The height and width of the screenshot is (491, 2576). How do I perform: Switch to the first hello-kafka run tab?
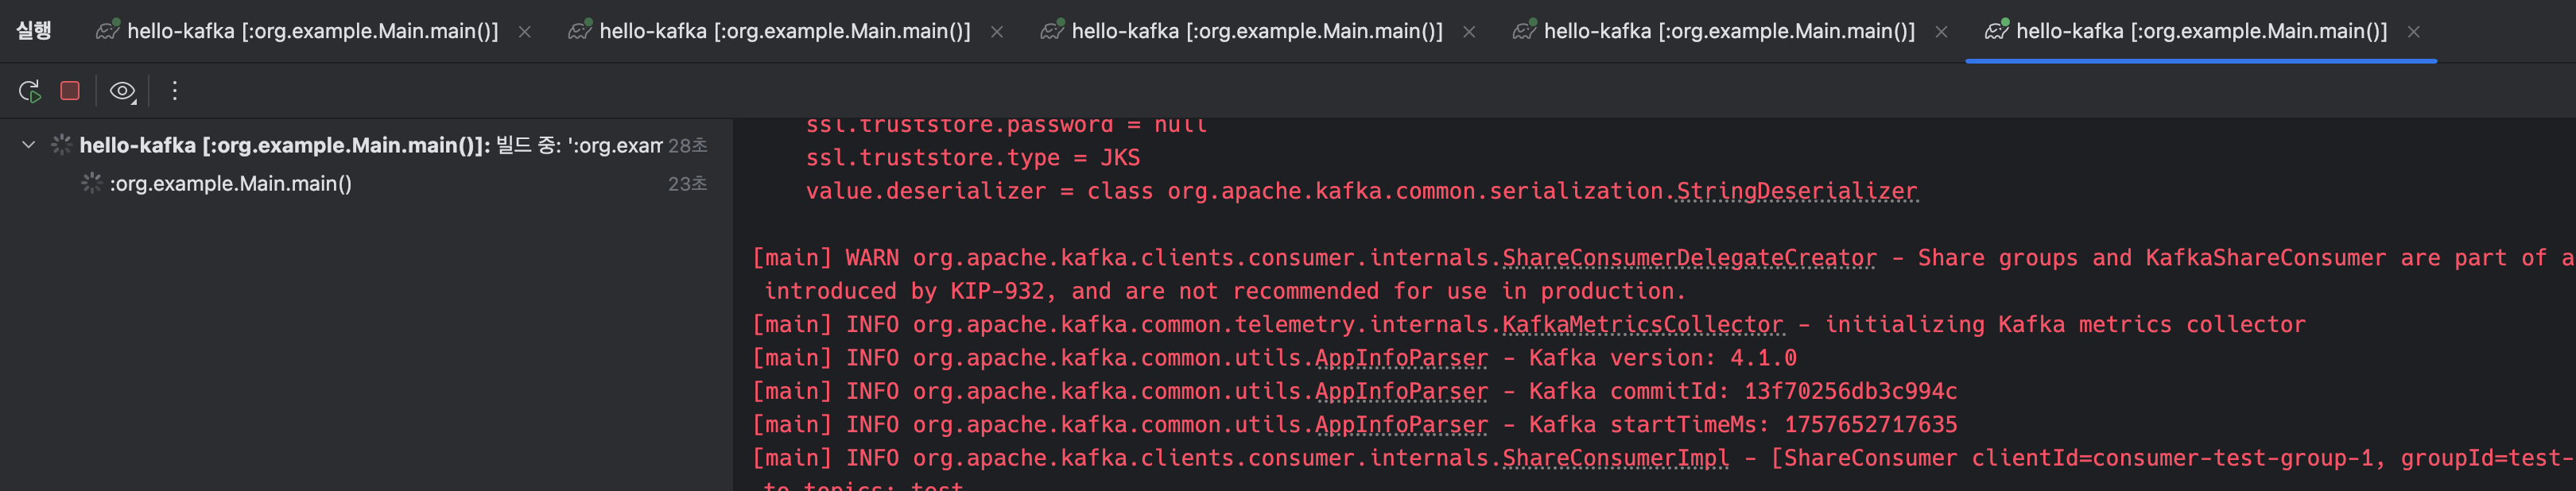coord(312,31)
